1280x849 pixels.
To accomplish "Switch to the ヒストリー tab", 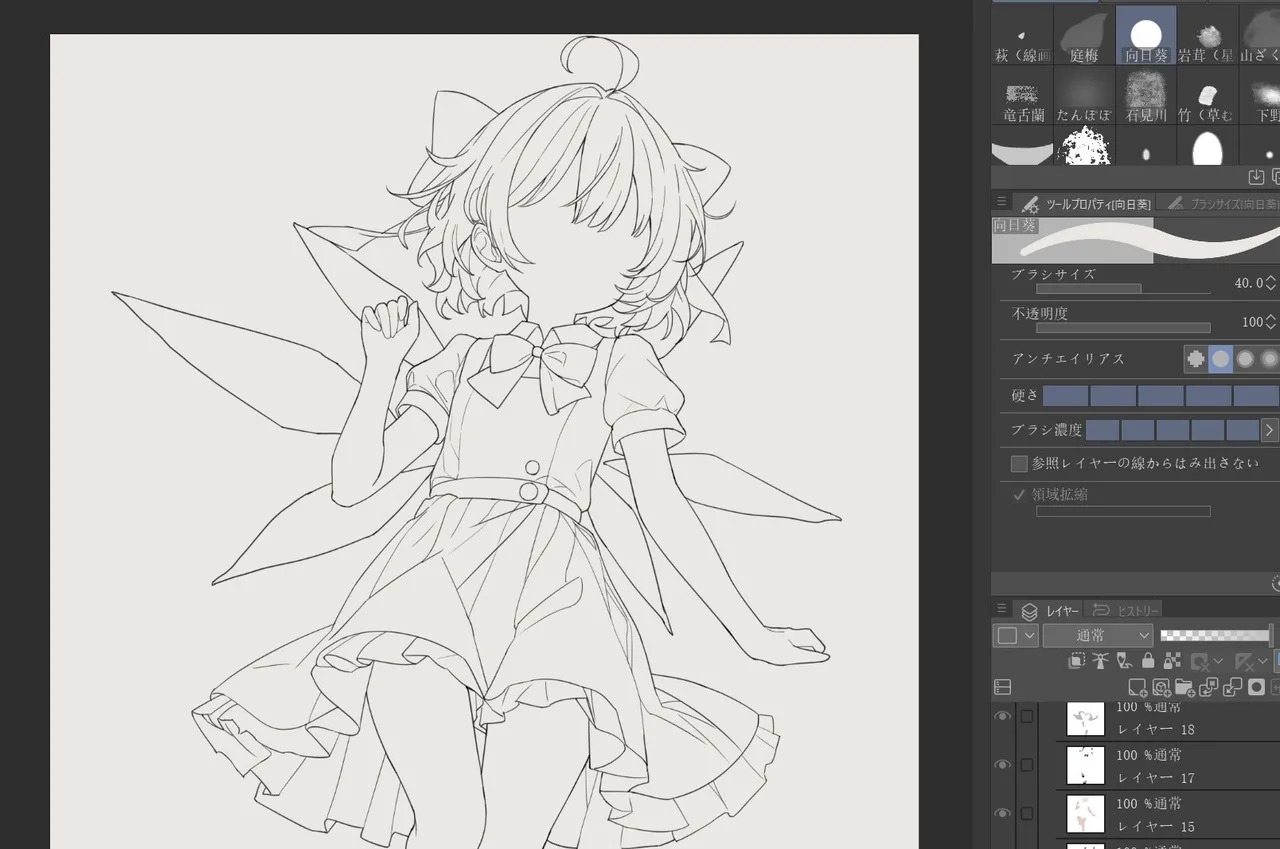I will 1125,610.
